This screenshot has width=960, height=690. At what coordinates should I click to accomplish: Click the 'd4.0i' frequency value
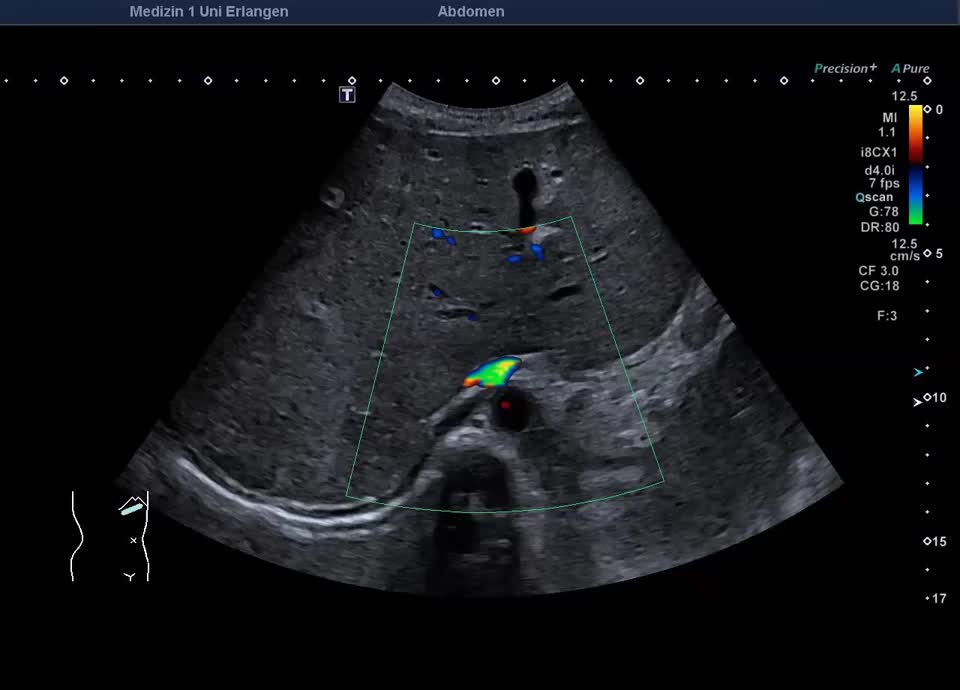(880, 170)
